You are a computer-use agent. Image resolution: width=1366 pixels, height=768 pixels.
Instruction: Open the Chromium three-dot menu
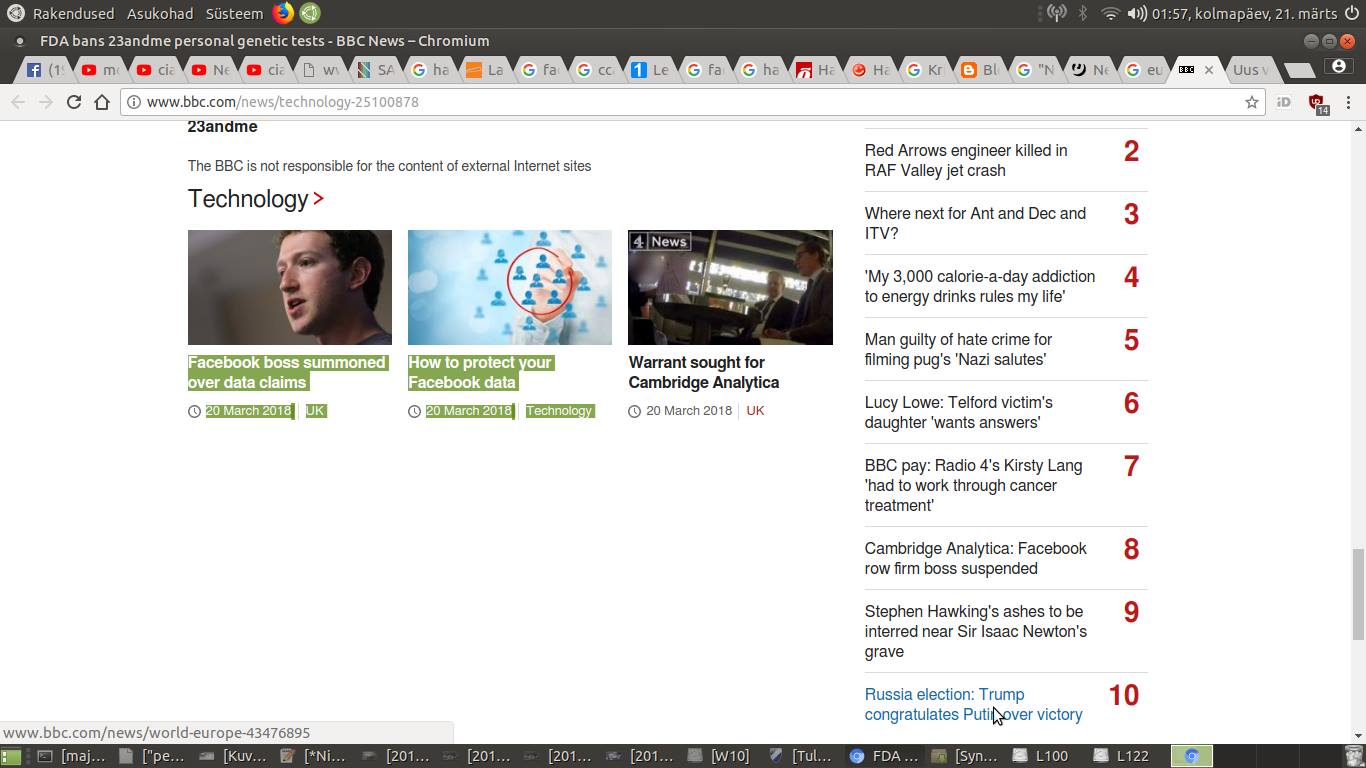1348,102
